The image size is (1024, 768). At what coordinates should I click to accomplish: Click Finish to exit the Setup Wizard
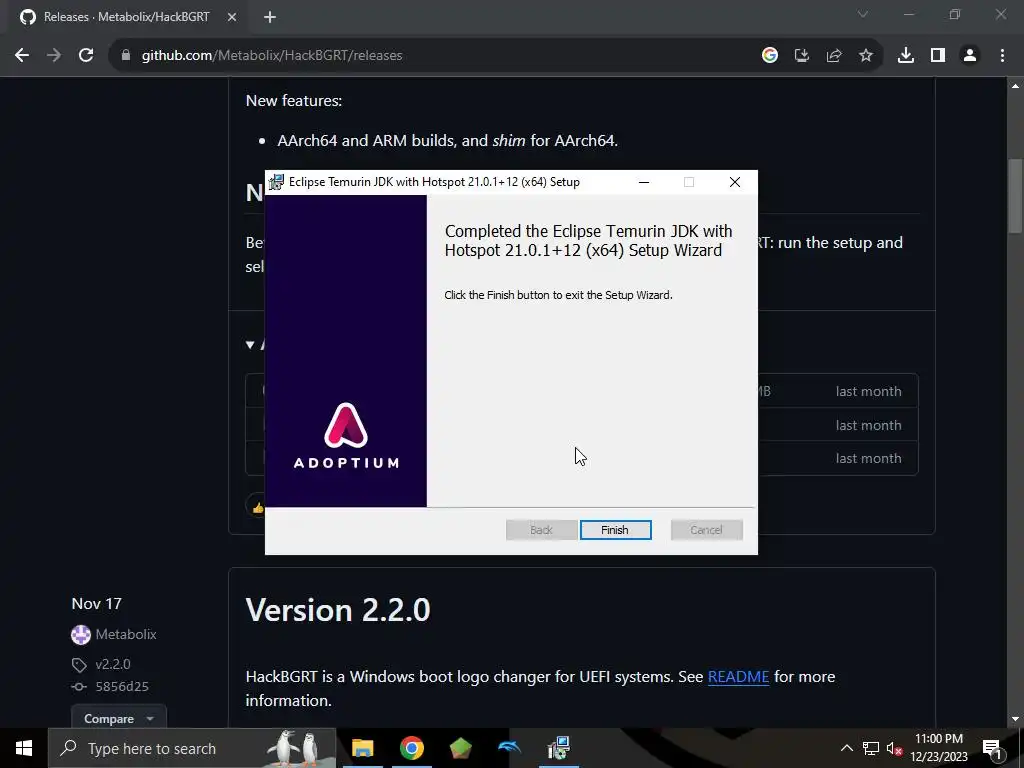coord(615,530)
